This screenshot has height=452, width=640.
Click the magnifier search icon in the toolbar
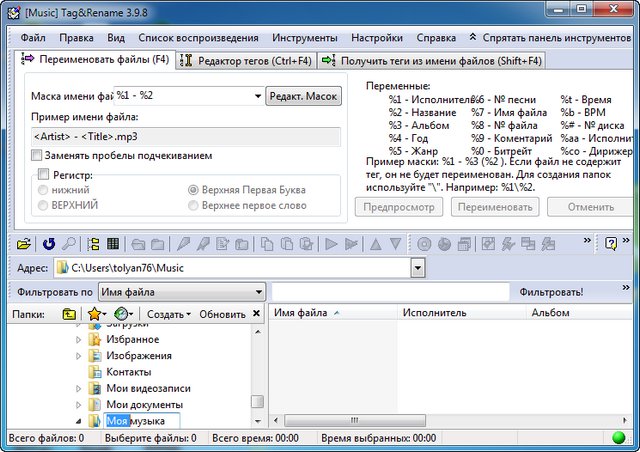[68, 243]
